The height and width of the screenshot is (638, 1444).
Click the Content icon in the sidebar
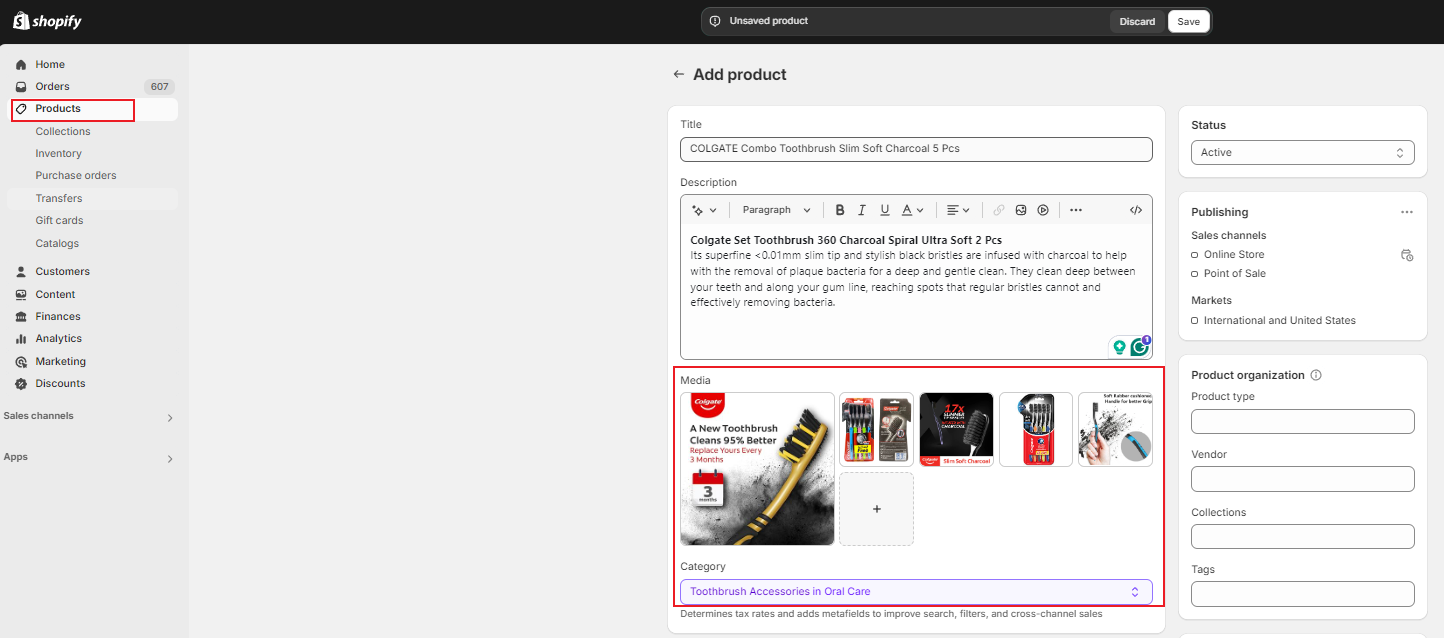coord(21,294)
